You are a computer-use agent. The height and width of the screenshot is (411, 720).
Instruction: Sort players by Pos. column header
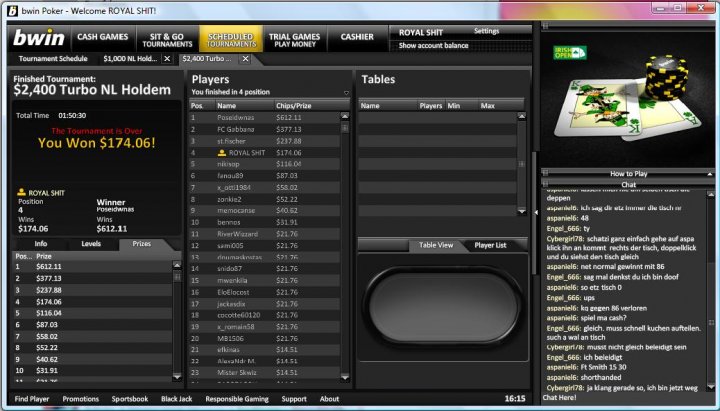[x=202, y=106]
